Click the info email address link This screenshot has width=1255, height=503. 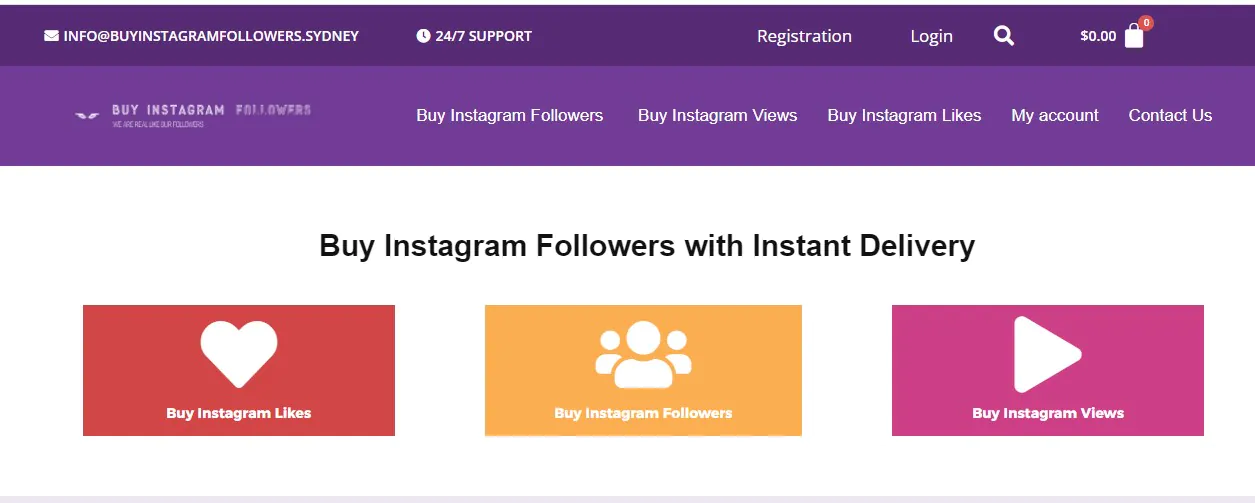click(x=211, y=36)
